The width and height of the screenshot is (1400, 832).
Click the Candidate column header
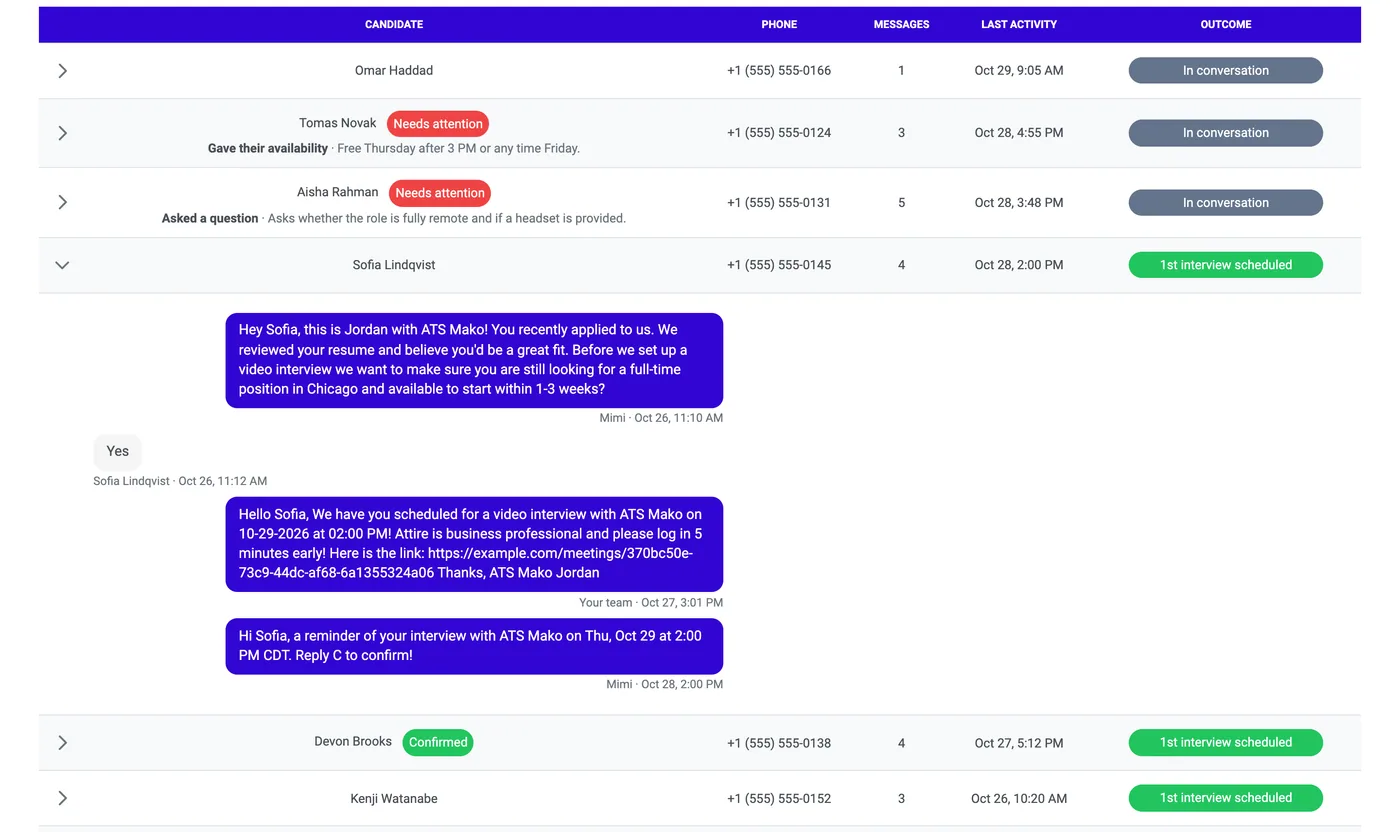394,24
